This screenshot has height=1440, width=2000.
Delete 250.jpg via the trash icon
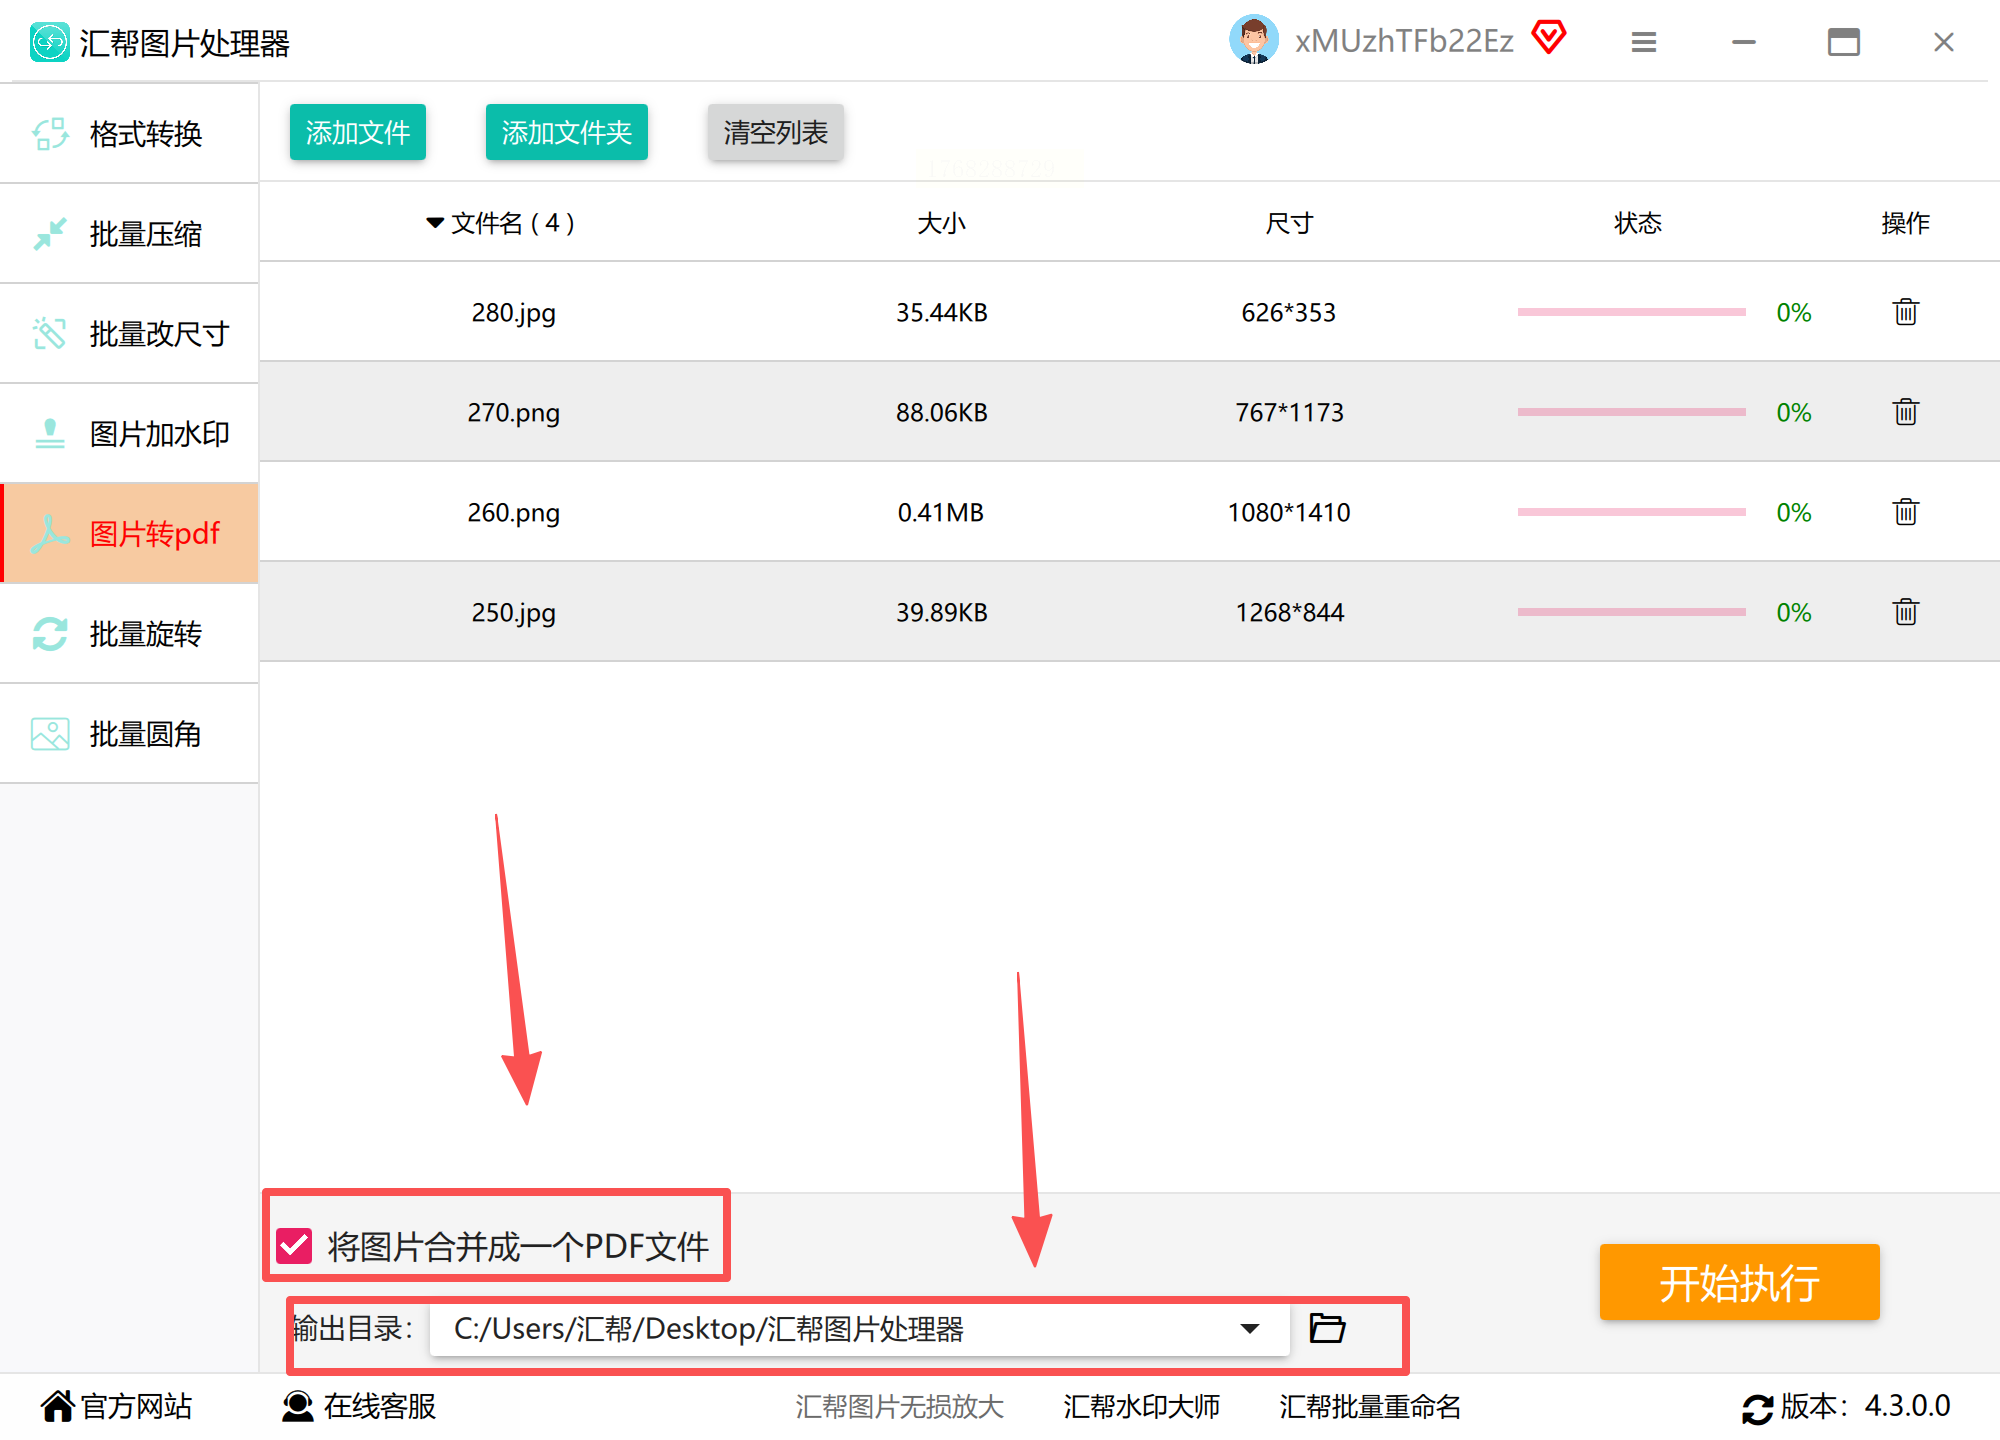[1905, 612]
